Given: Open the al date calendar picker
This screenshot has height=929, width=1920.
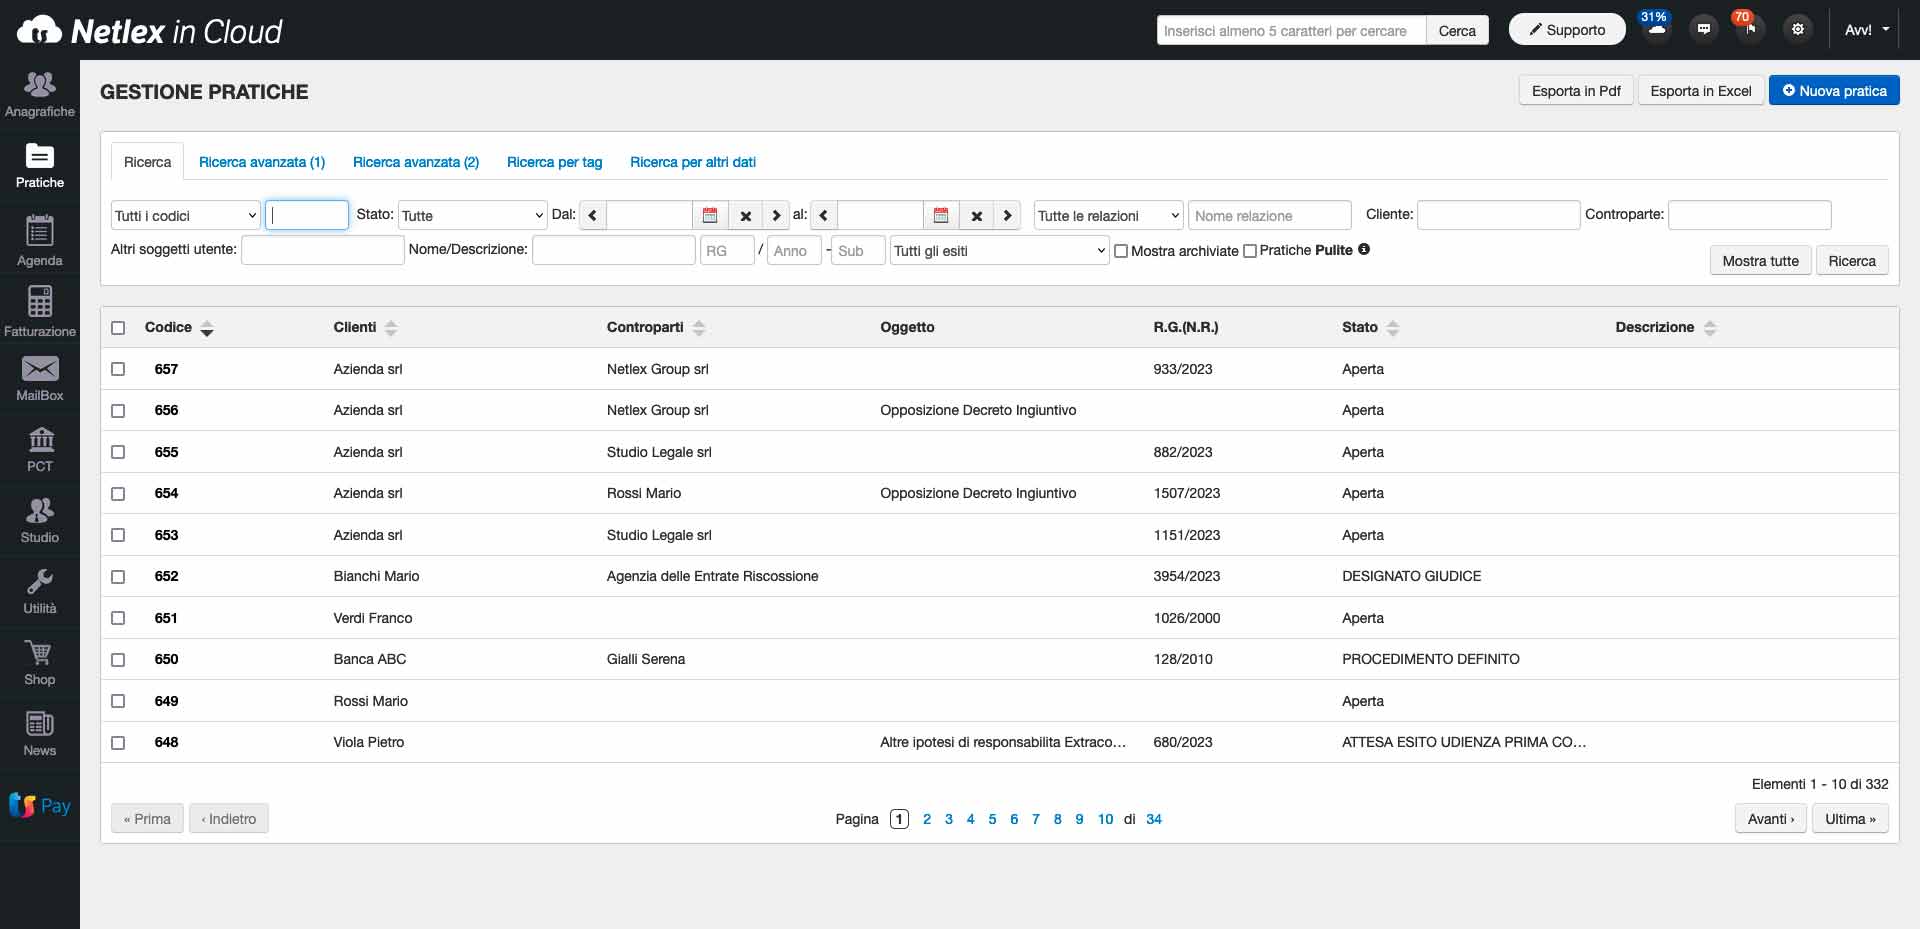Looking at the screenshot, I should click(940, 215).
